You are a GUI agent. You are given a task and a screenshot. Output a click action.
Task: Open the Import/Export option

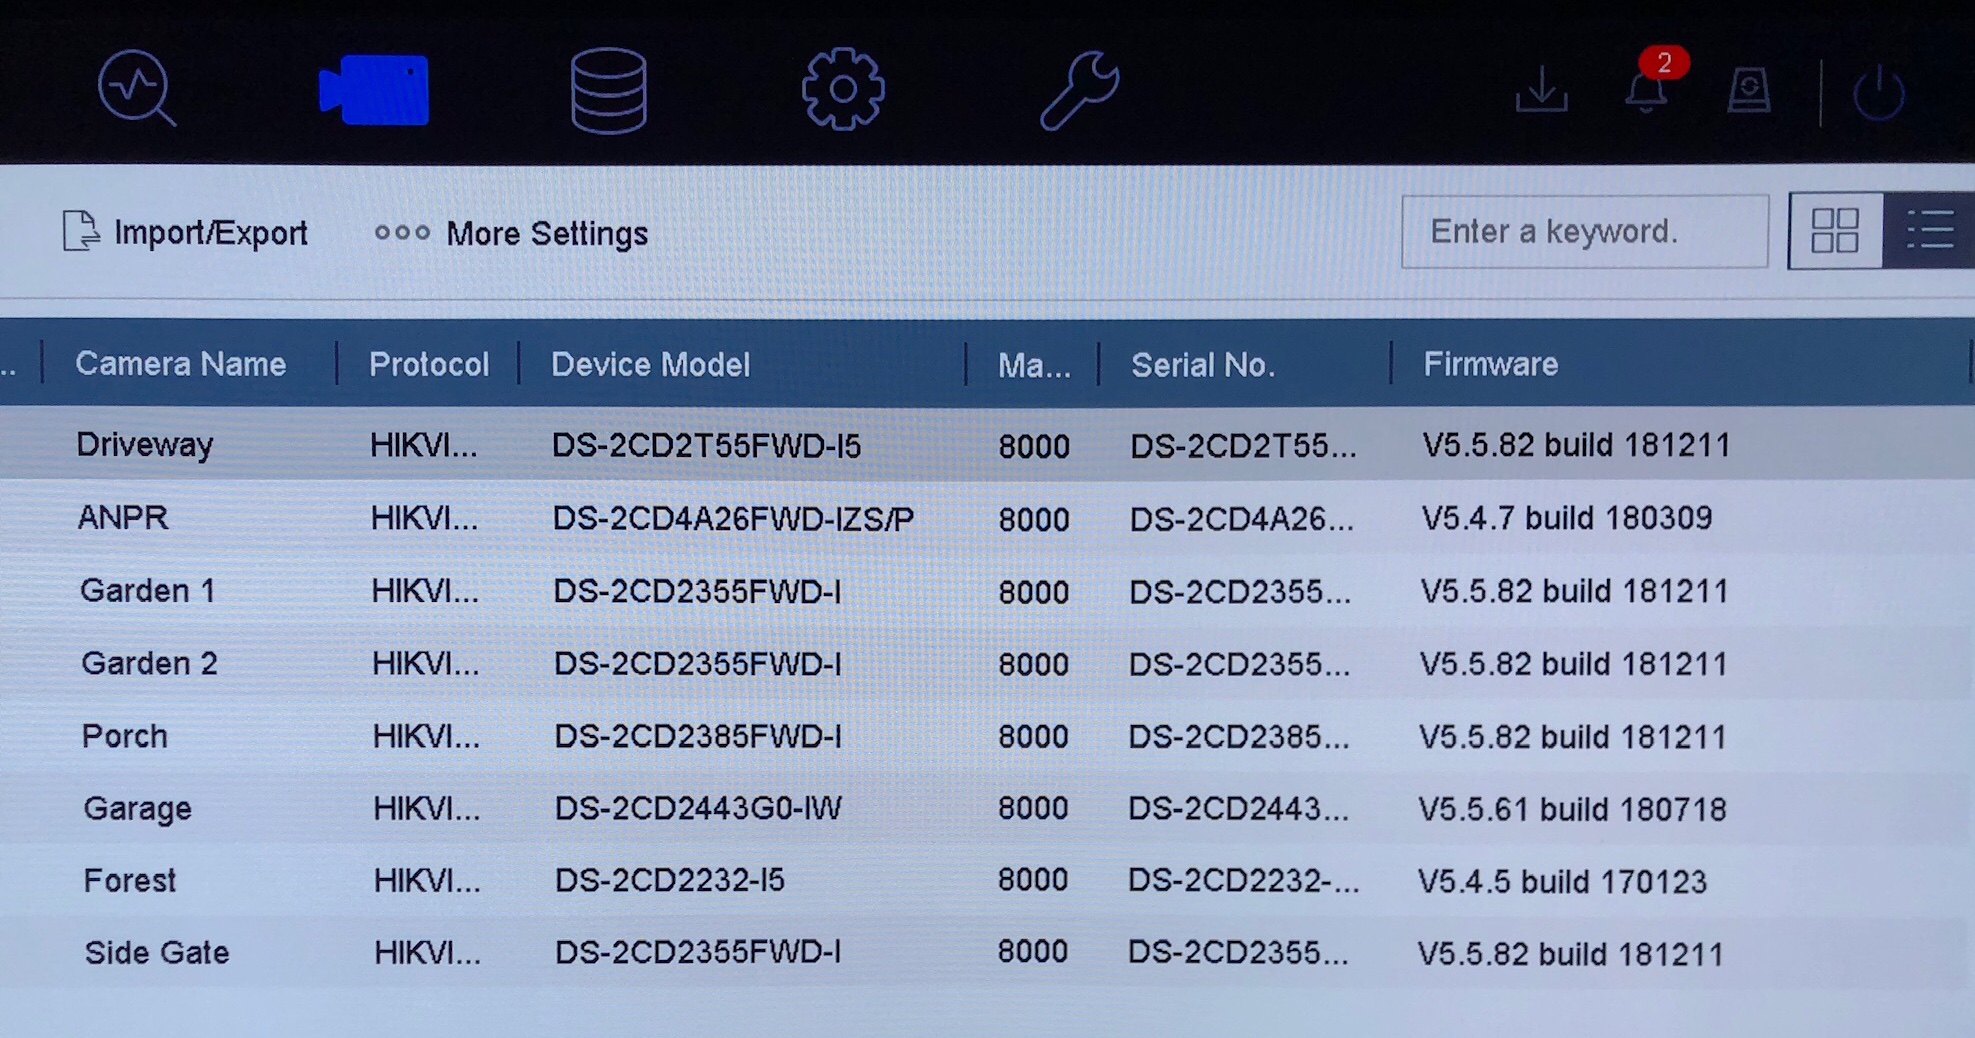186,233
